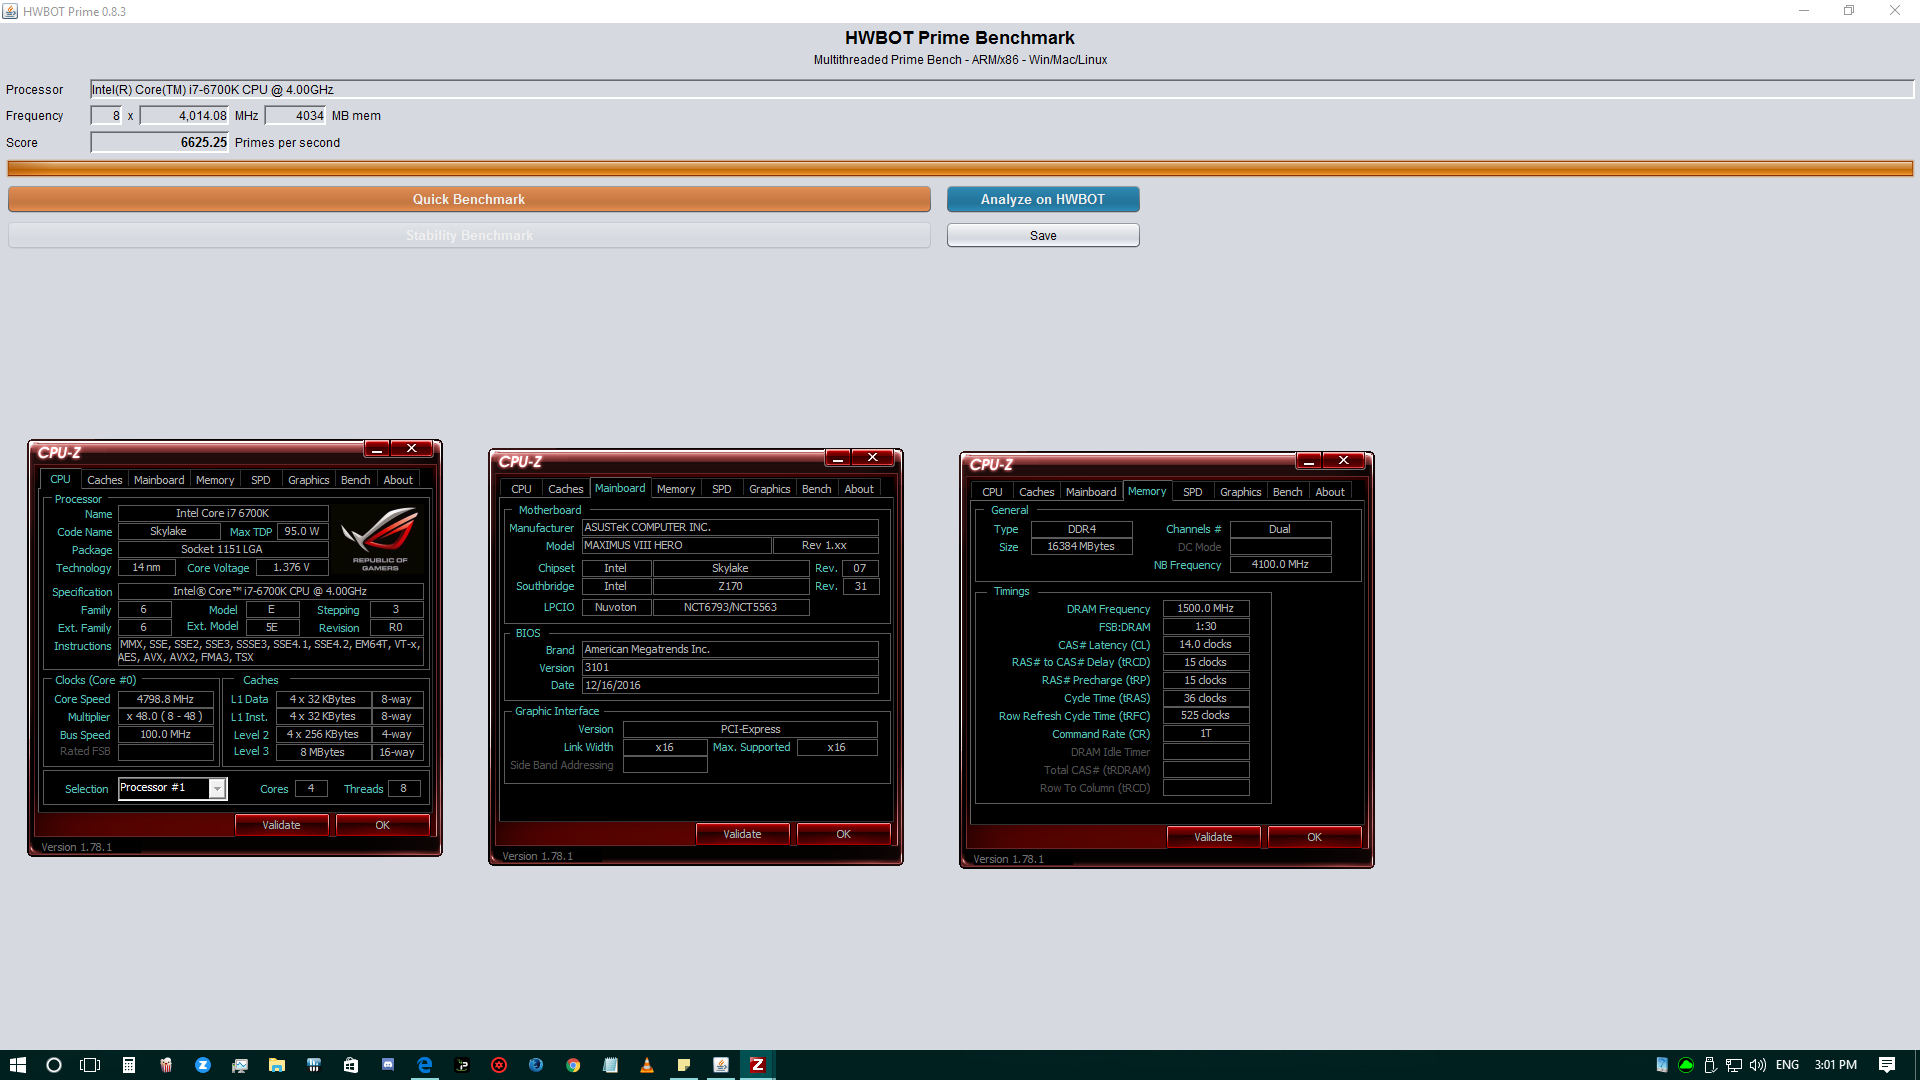1920x1080 pixels.
Task: Switch to CPU-Z on the taskbar
Action: 758,1065
